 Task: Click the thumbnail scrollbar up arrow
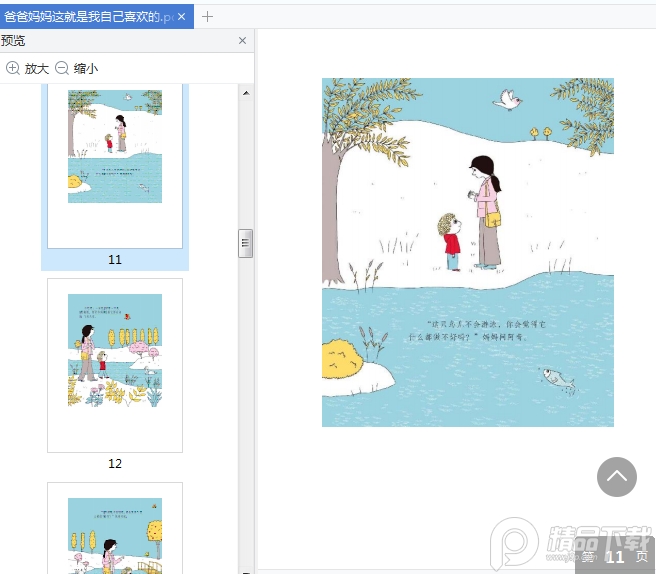coord(246,93)
